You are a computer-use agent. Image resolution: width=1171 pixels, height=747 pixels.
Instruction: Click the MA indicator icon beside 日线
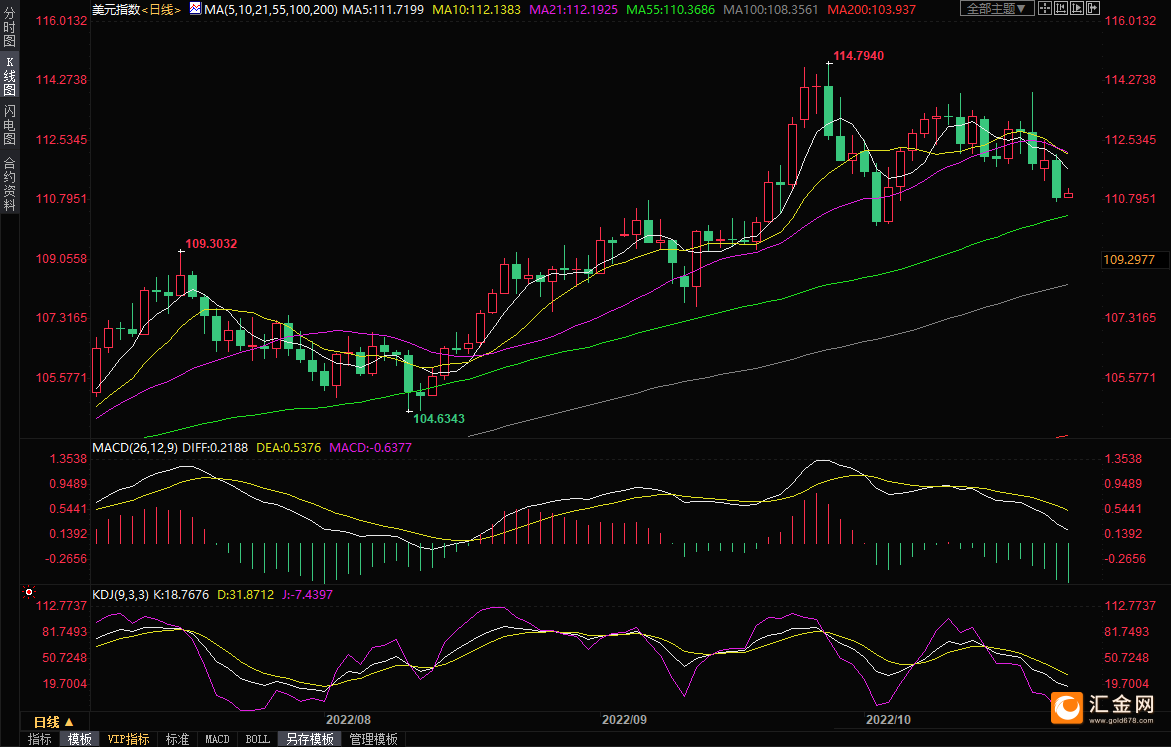pos(195,9)
